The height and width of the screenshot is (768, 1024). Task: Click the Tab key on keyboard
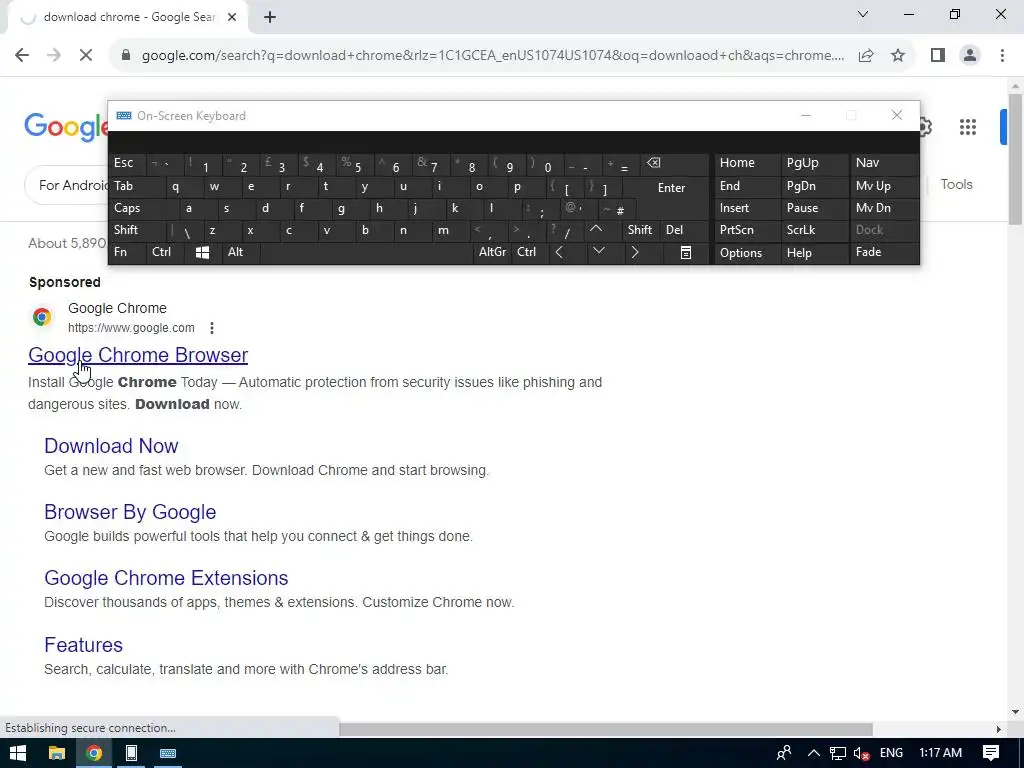(138, 186)
